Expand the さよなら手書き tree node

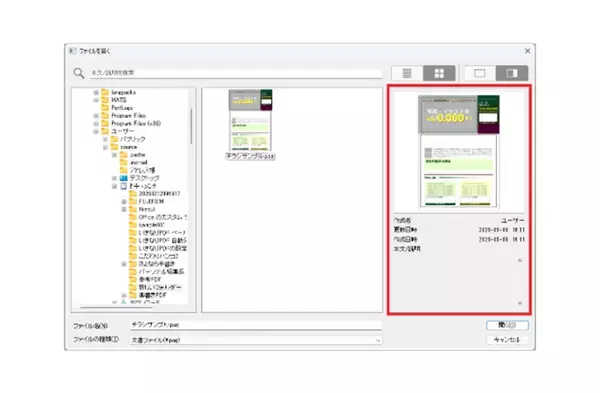point(124,264)
